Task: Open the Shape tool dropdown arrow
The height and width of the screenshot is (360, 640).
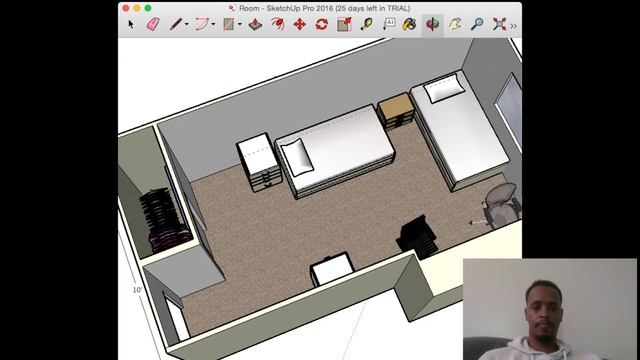Action: (x=240, y=24)
